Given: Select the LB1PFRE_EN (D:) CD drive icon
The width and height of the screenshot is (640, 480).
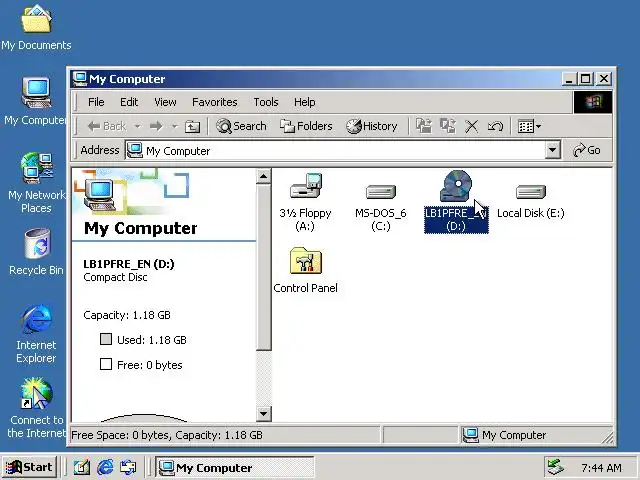Looking at the screenshot, I should (456, 186).
